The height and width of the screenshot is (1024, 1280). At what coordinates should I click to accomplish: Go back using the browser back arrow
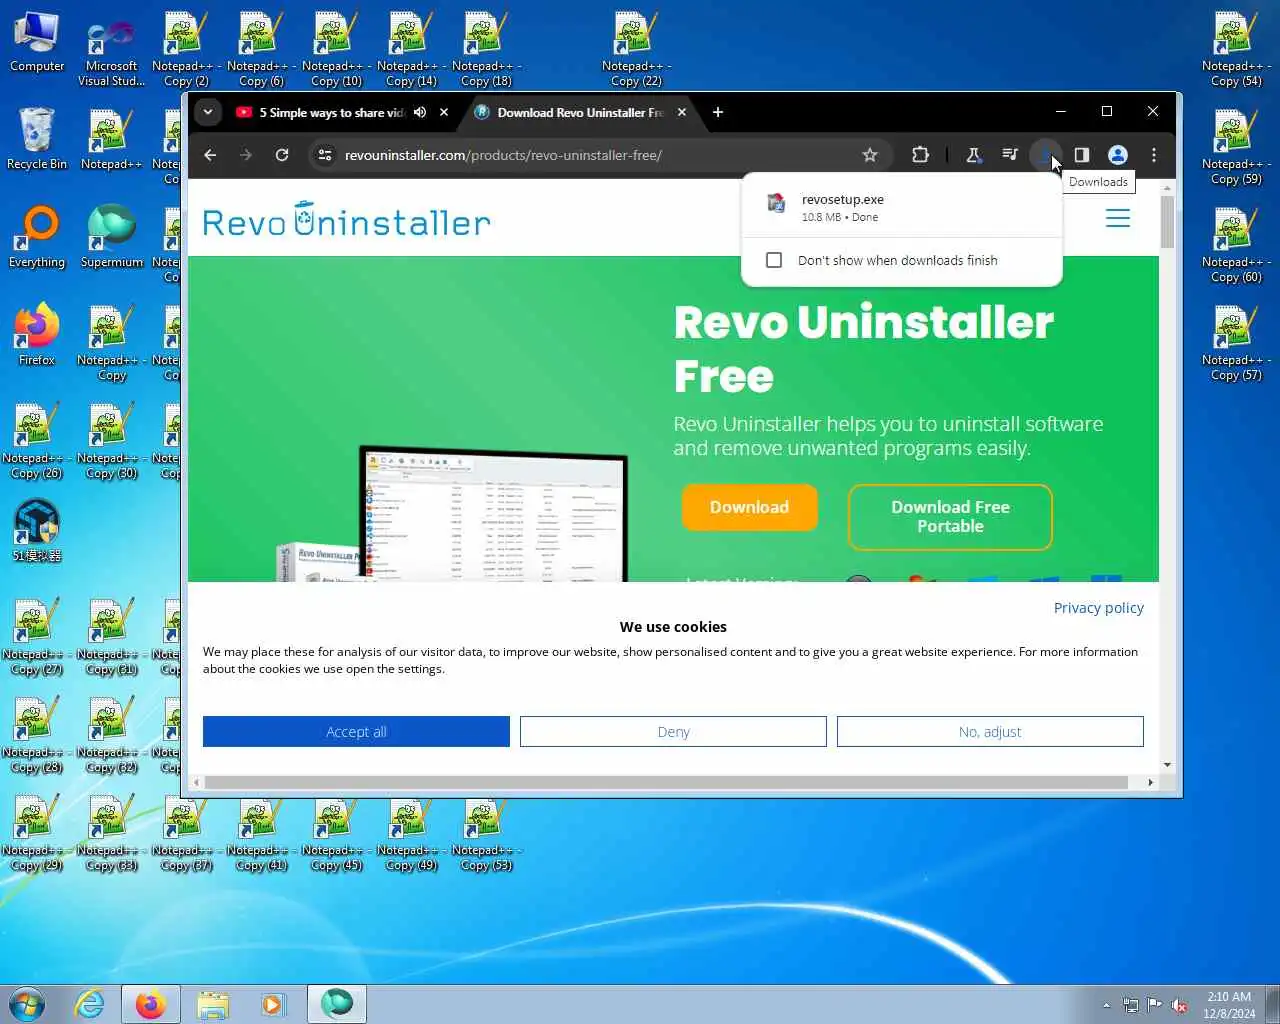point(210,155)
